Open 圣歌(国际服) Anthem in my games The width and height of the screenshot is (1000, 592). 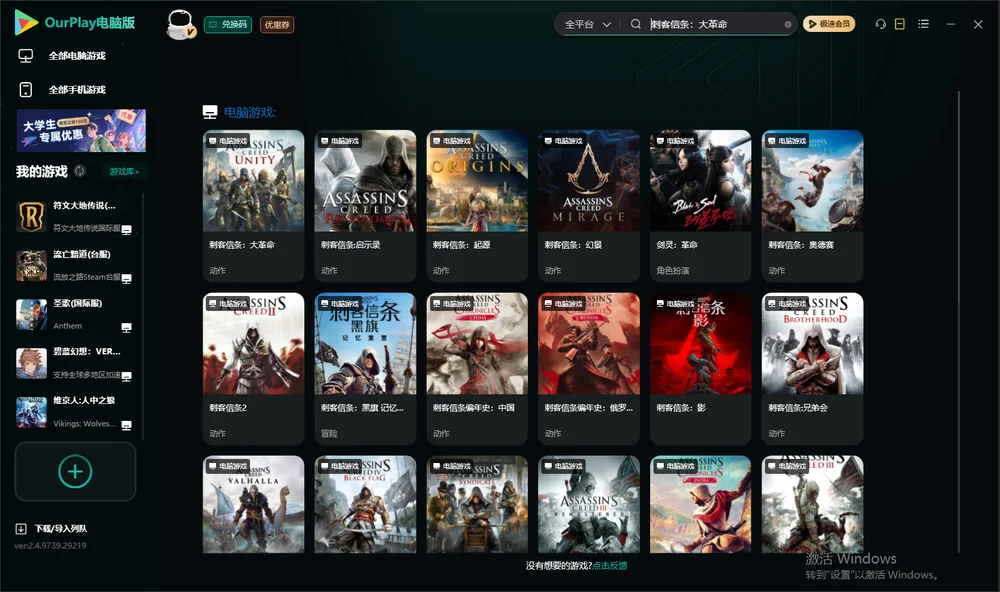(x=75, y=314)
